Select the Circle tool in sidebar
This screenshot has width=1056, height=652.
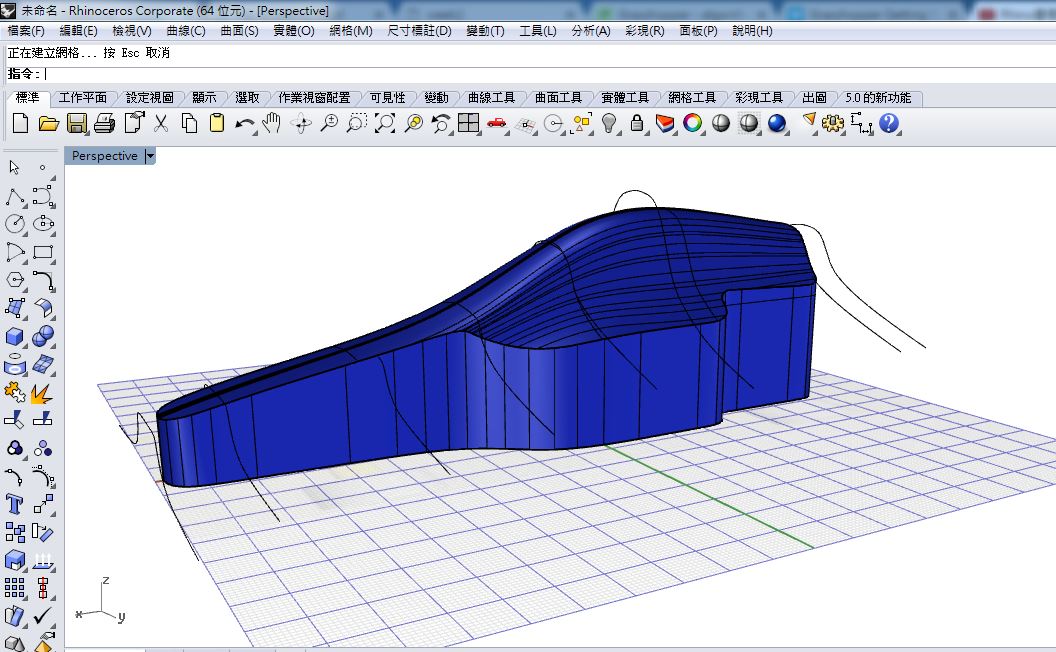point(15,224)
